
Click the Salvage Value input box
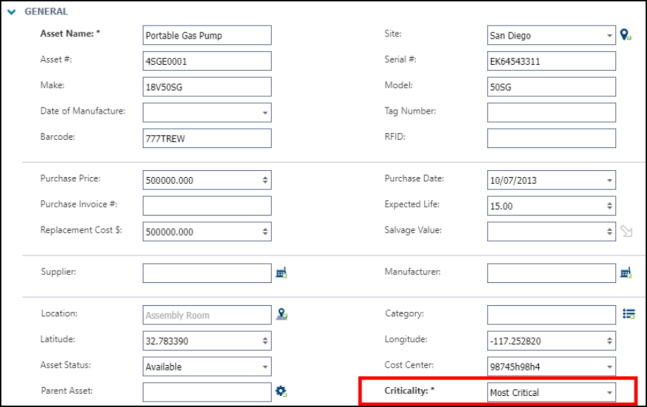(x=551, y=232)
